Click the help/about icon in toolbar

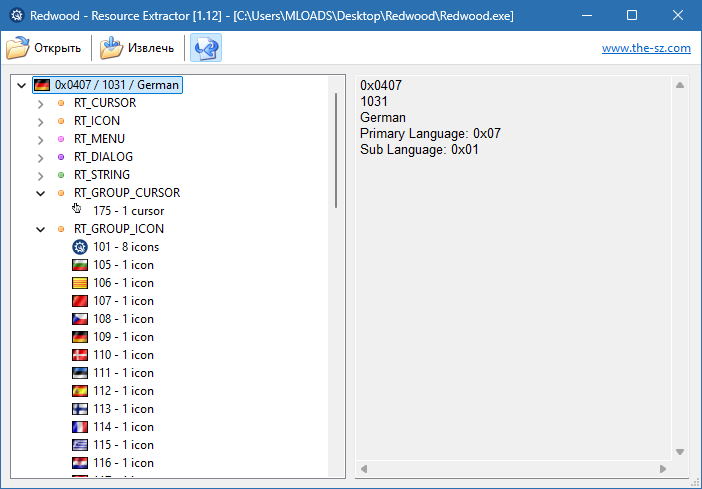(x=206, y=48)
